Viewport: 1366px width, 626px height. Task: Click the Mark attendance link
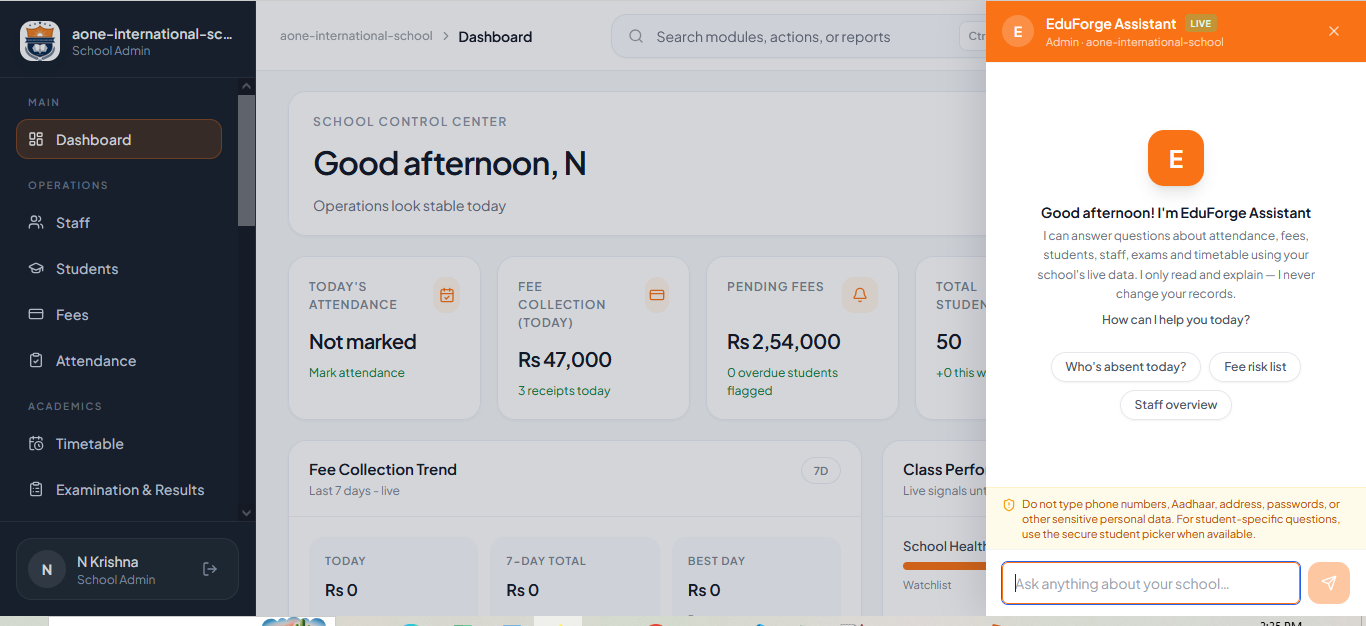(357, 373)
